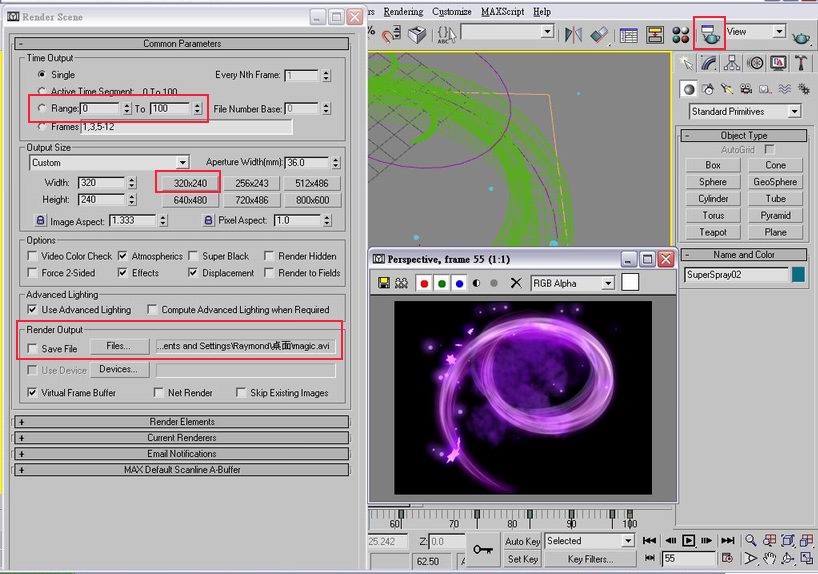Click the Mirror tool icon
Image resolution: width=818 pixels, height=574 pixels.
[573, 35]
